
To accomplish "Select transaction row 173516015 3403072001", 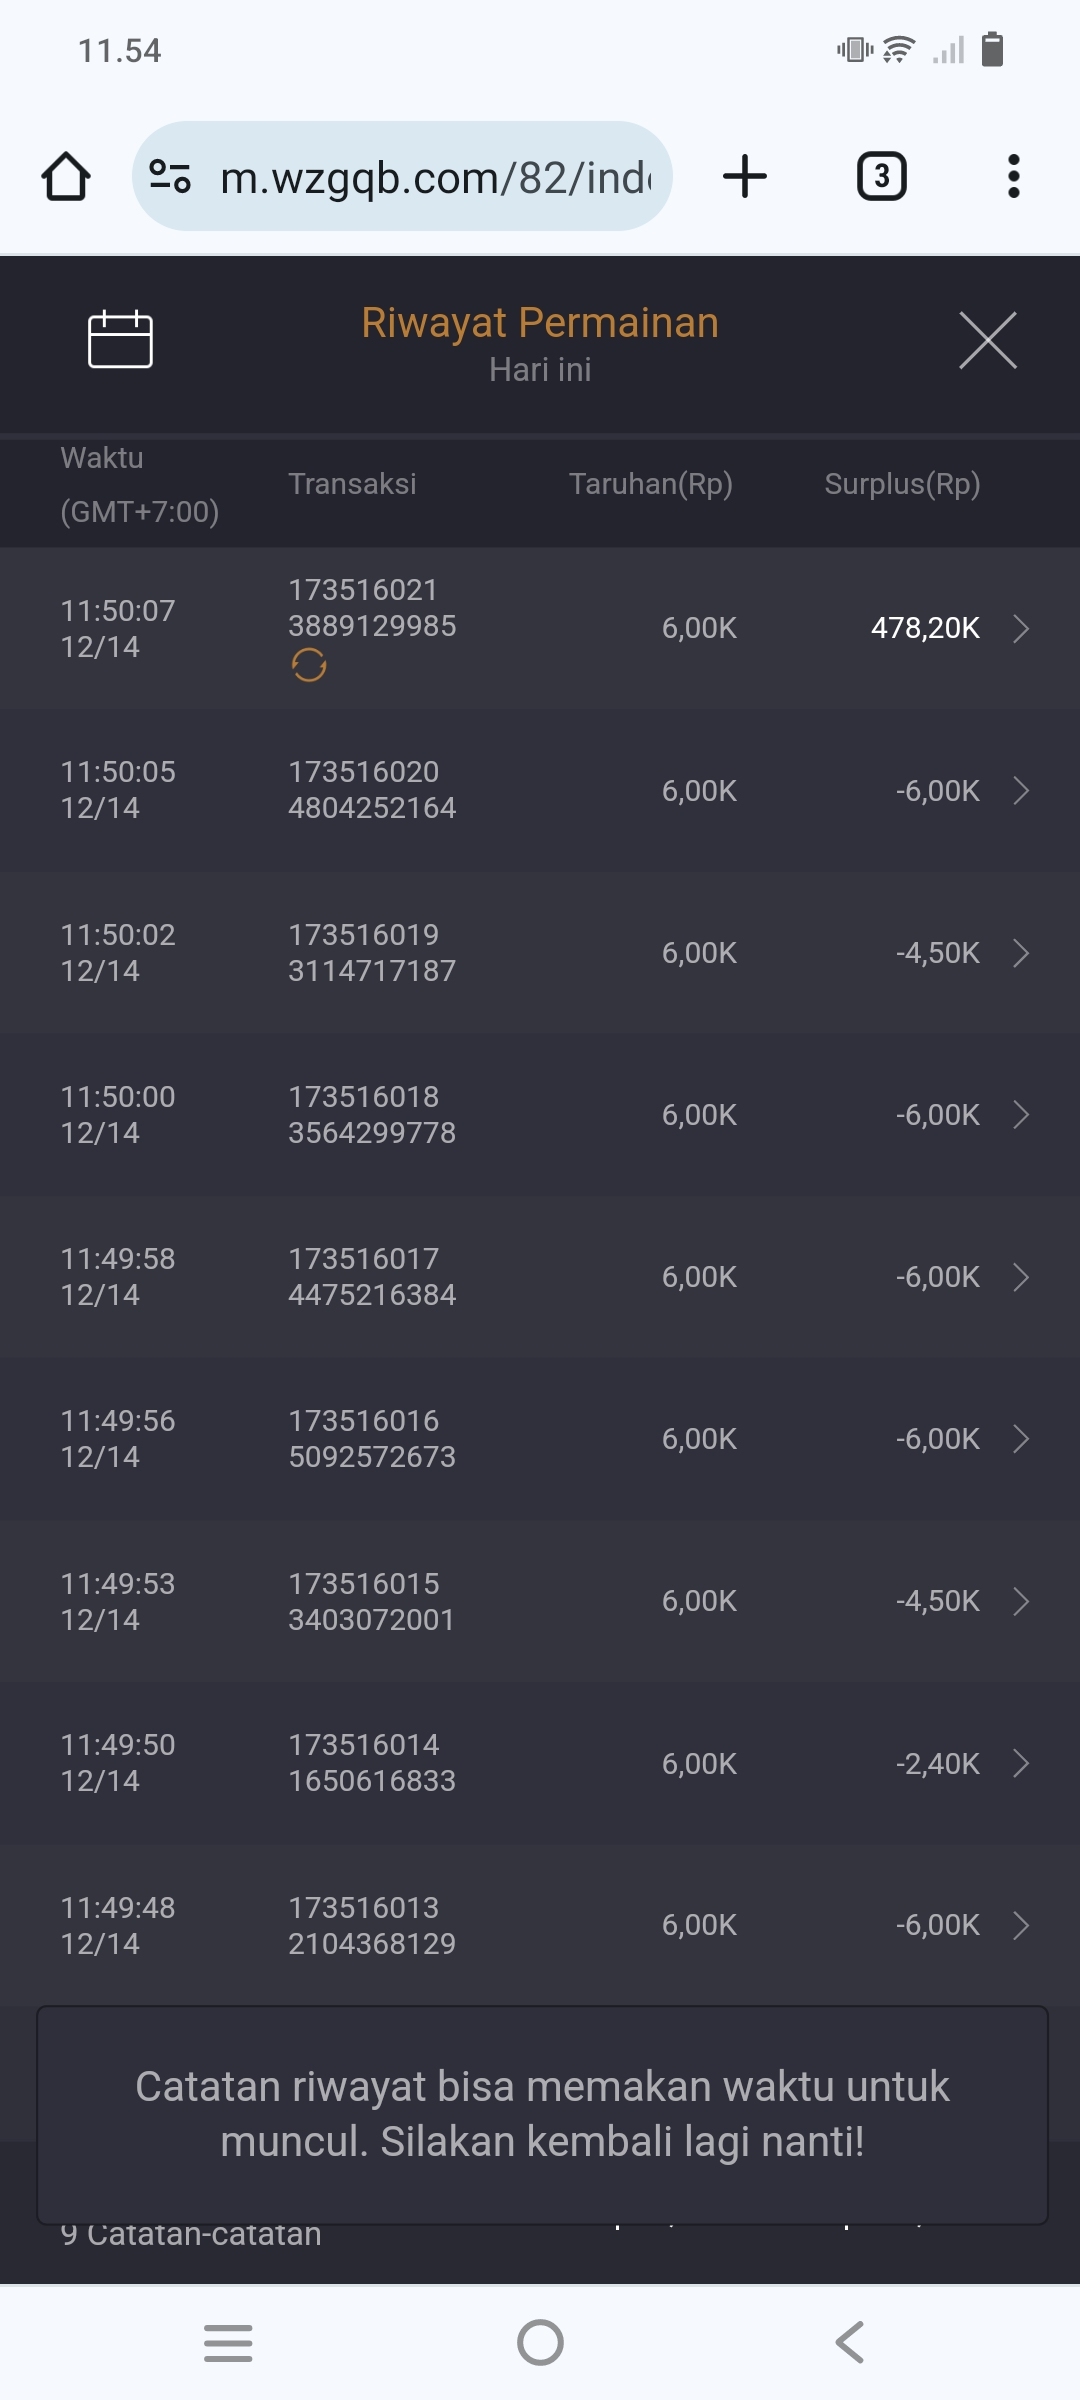I will [x=372, y=1601].
